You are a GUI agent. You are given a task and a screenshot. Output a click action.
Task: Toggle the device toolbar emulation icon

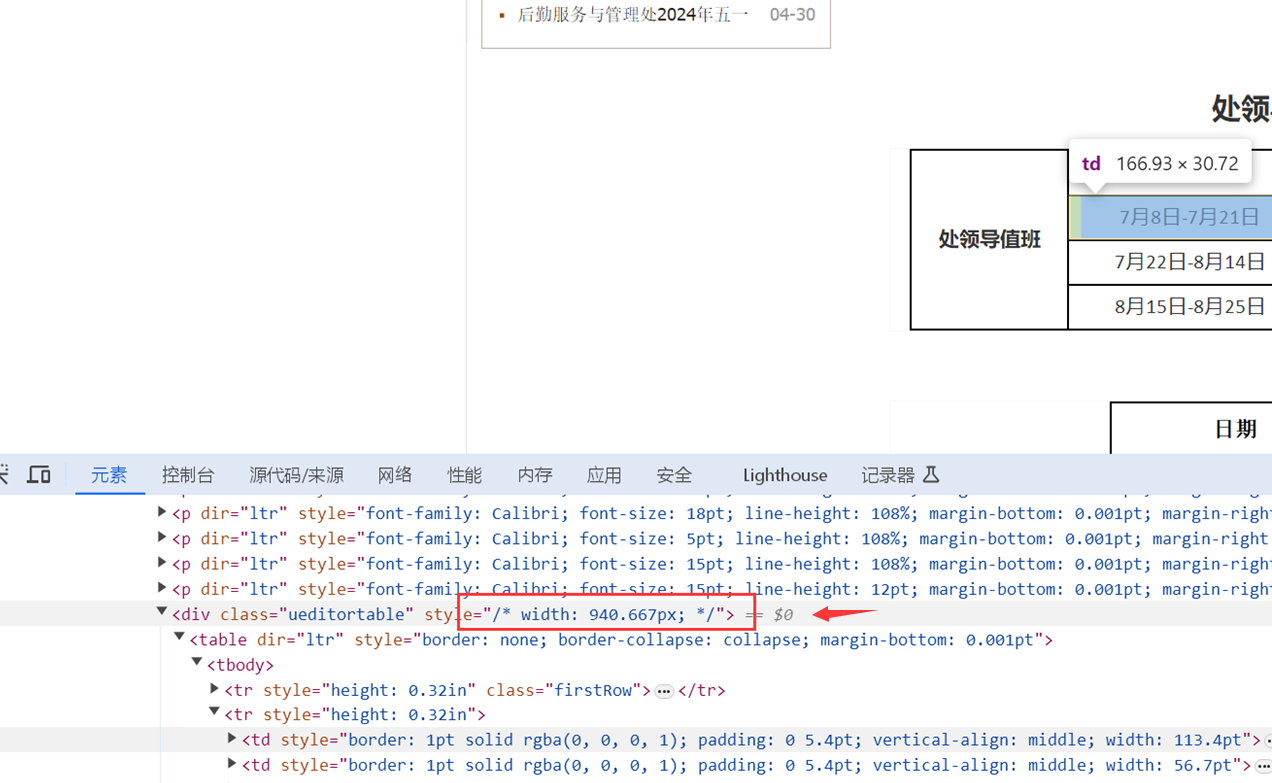[x=39, y=474]
